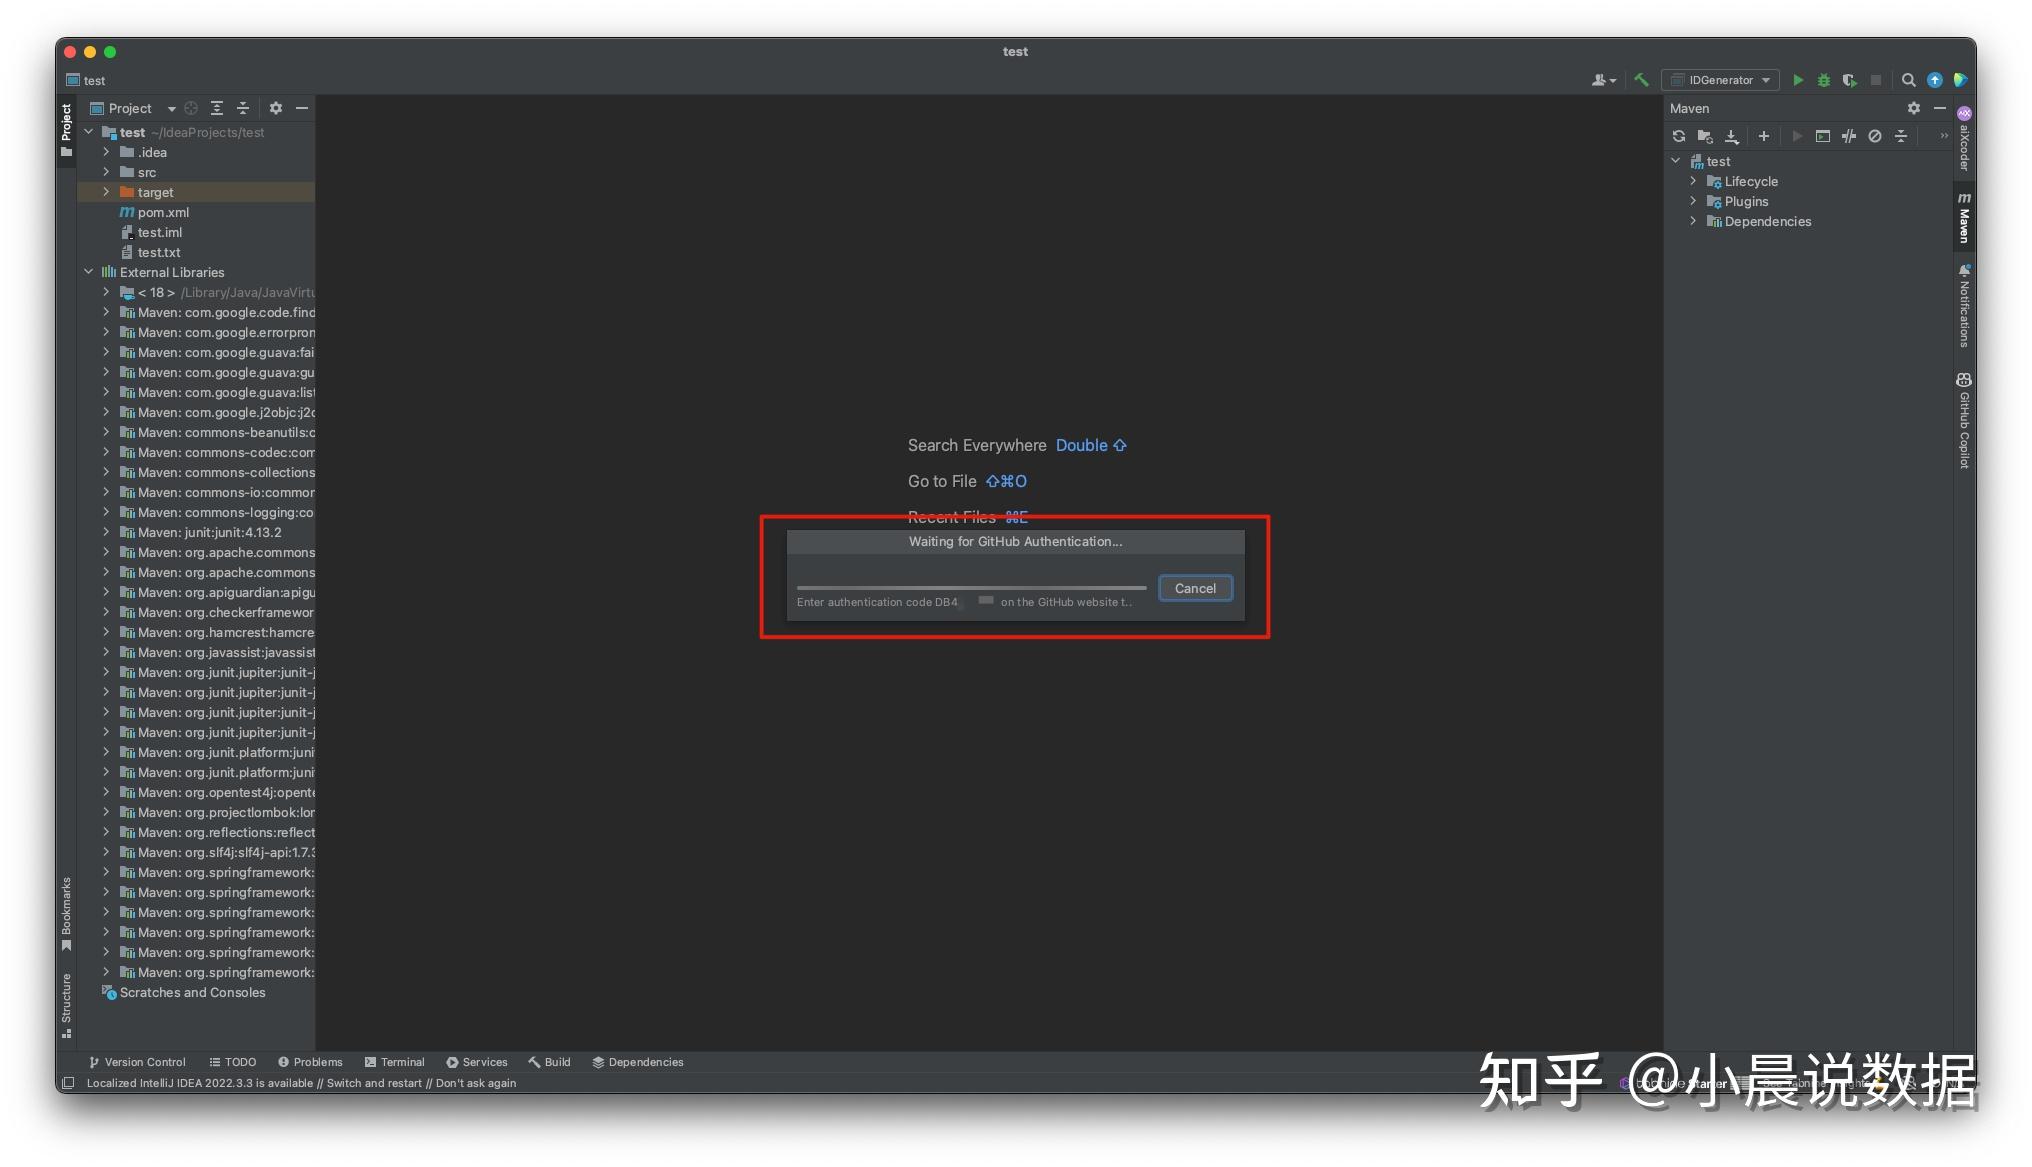Open Search Everywhere magnifier icon
2032x1167 pixels.
coord(1908,80)
